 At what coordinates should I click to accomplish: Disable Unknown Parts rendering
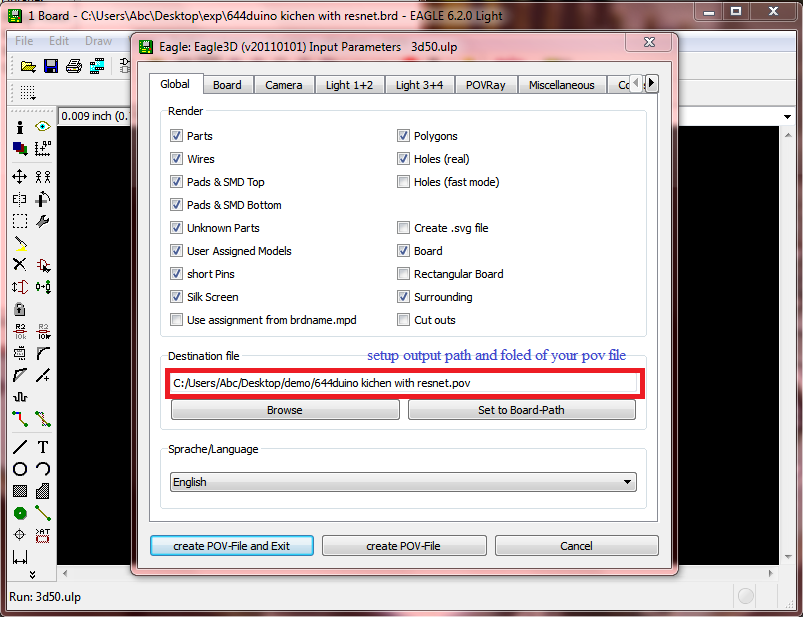point(176,228)
